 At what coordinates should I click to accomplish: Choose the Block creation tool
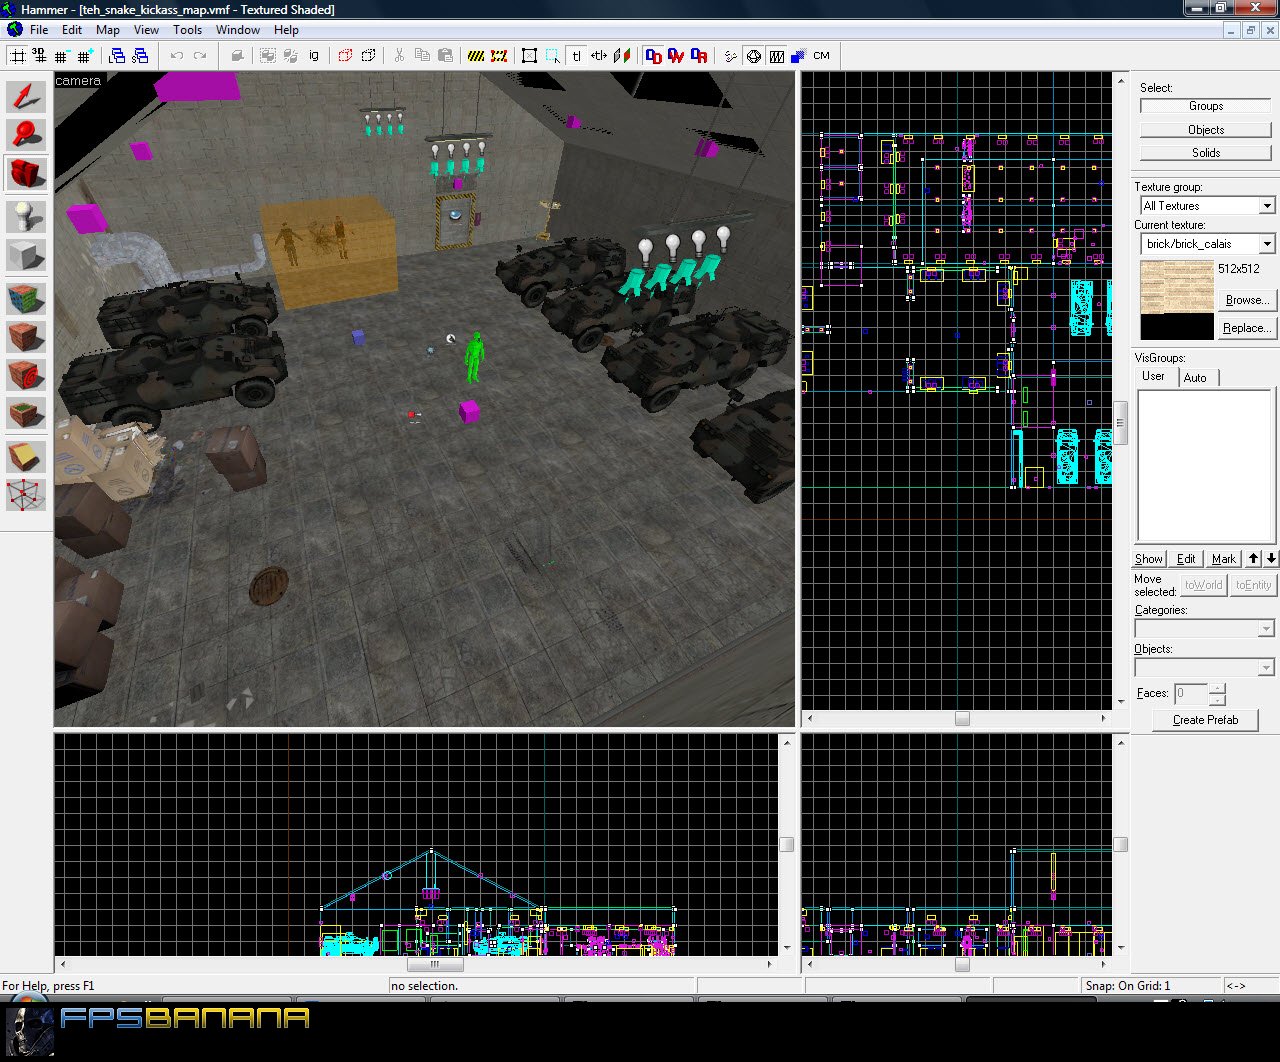coord(26,255)
